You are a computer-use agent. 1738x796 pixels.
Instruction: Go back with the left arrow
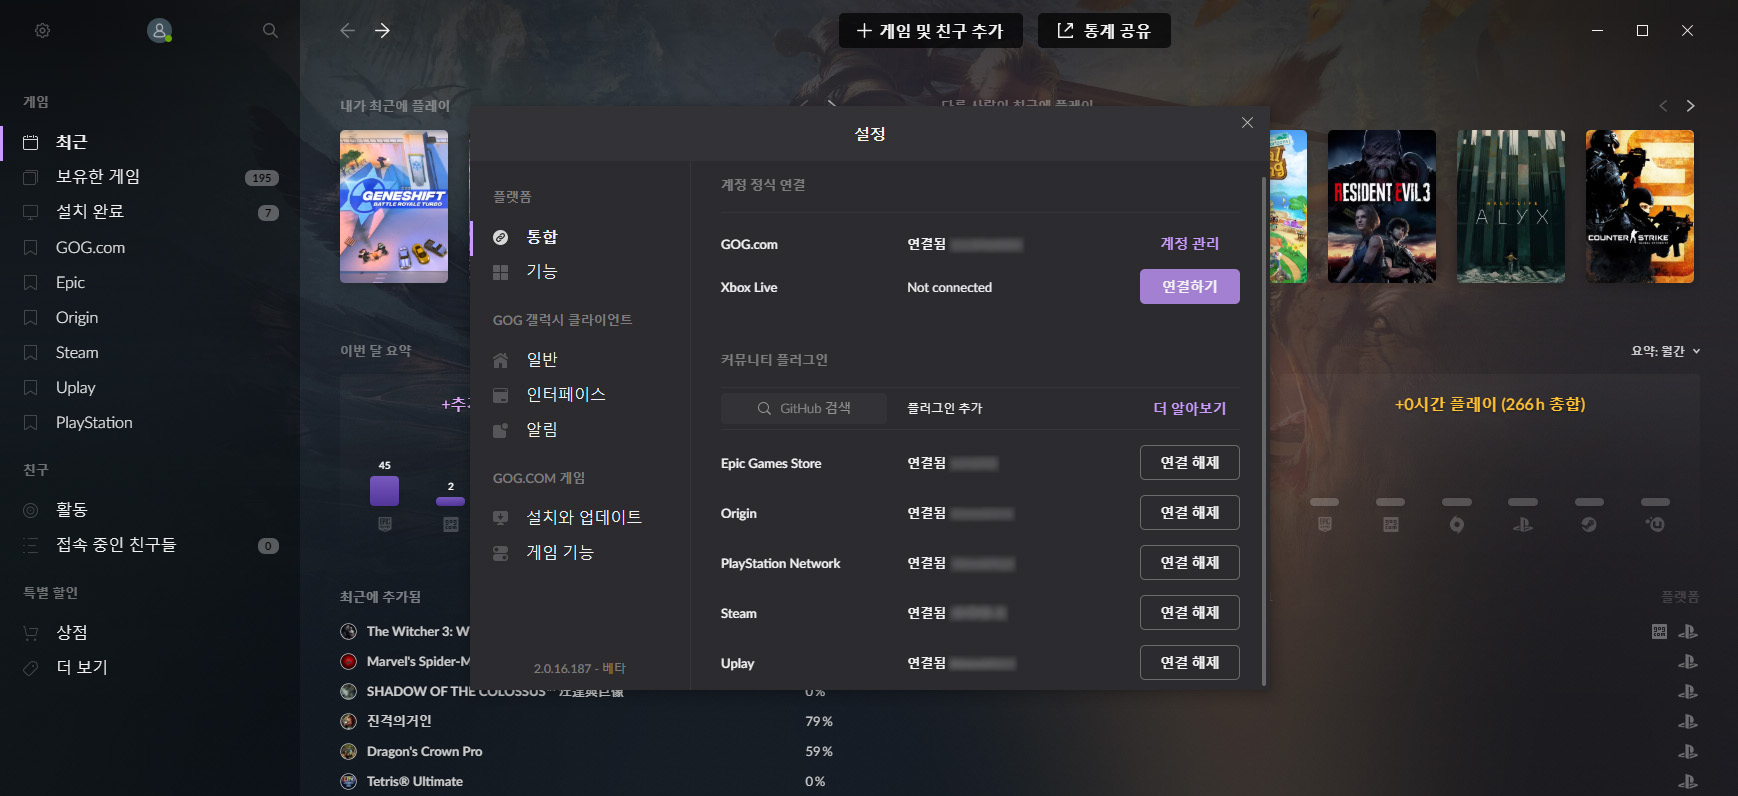tap(347, 31)
